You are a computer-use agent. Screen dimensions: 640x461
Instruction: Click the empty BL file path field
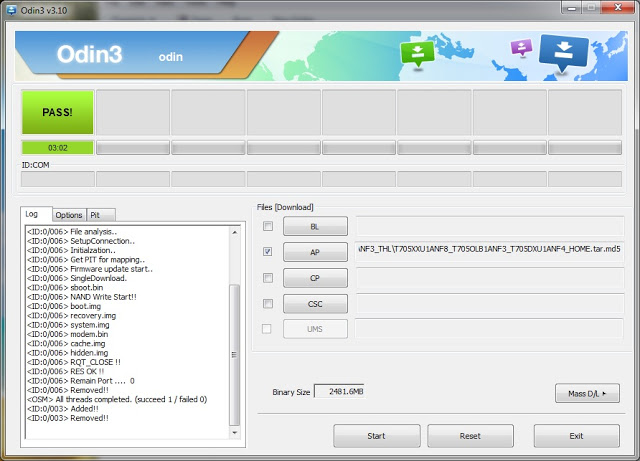click(x=490, y=226)
